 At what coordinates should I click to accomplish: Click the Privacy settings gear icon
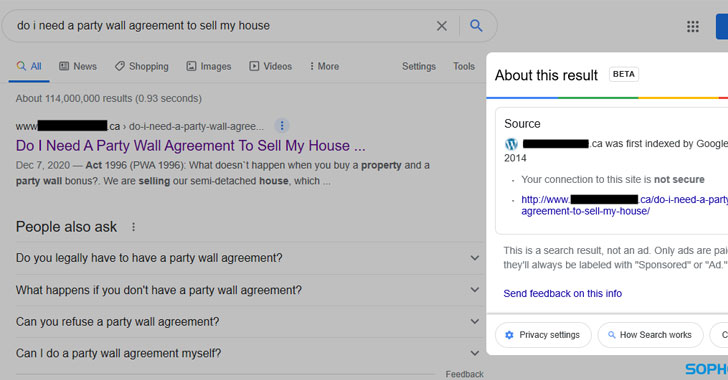[509, 335]
